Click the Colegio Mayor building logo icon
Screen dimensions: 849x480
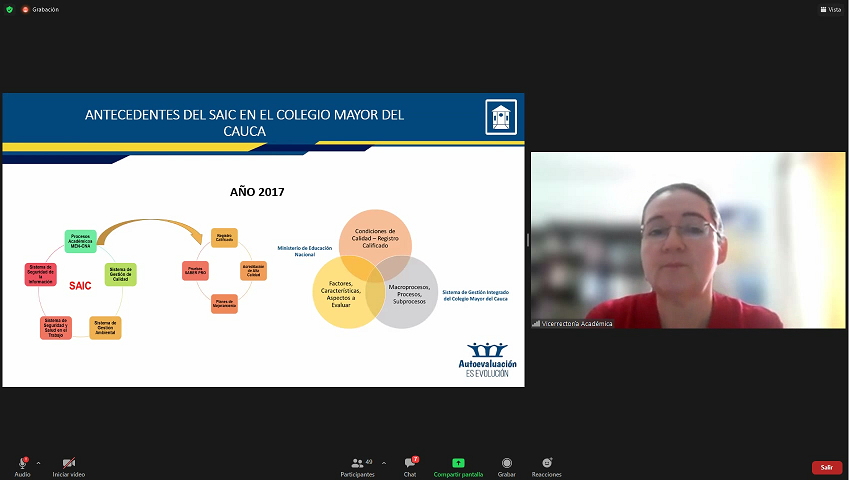coord(501,117)
